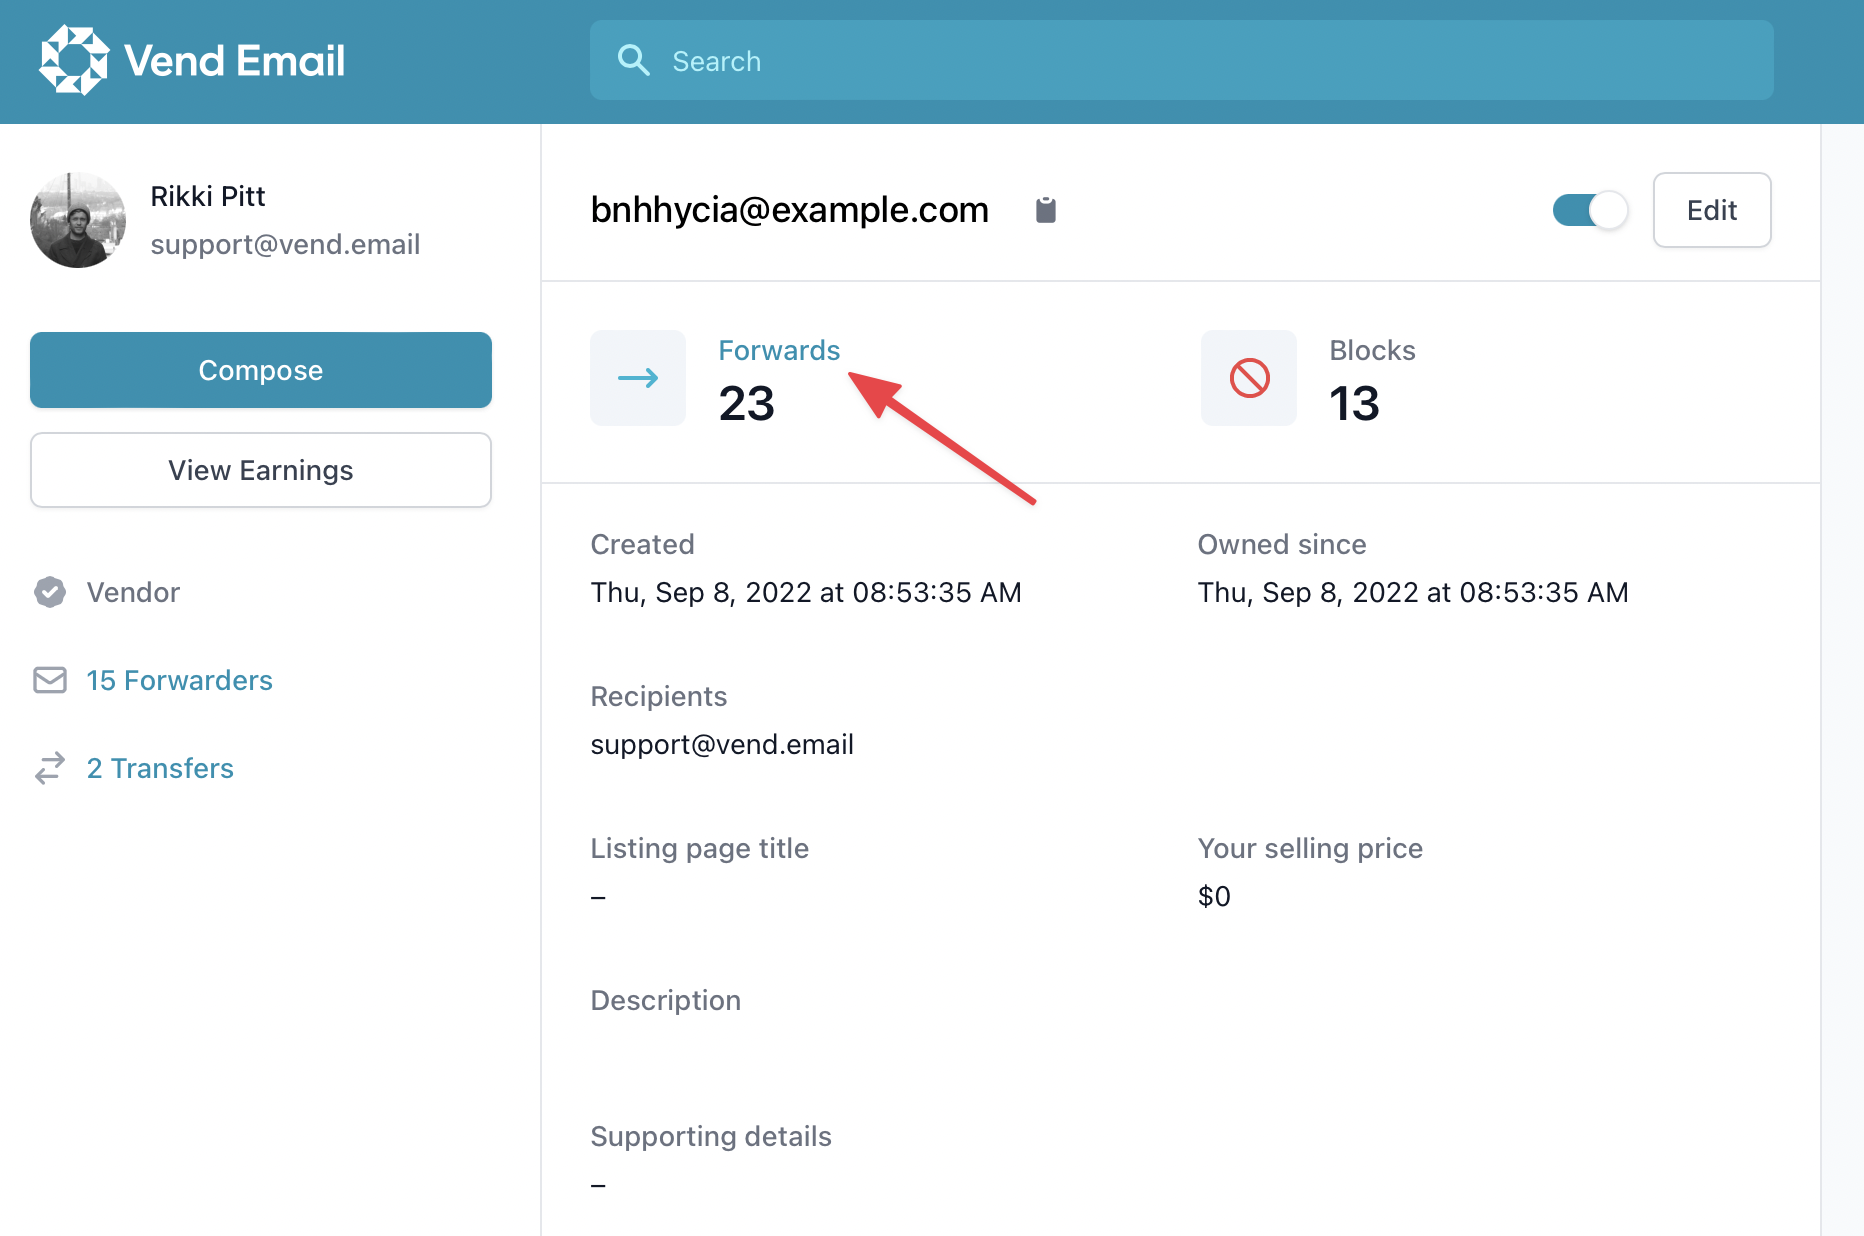Click the Vend Email logo icon
The height and width of the screenshot is (1236, 1864).
click(x=74, y=60)
